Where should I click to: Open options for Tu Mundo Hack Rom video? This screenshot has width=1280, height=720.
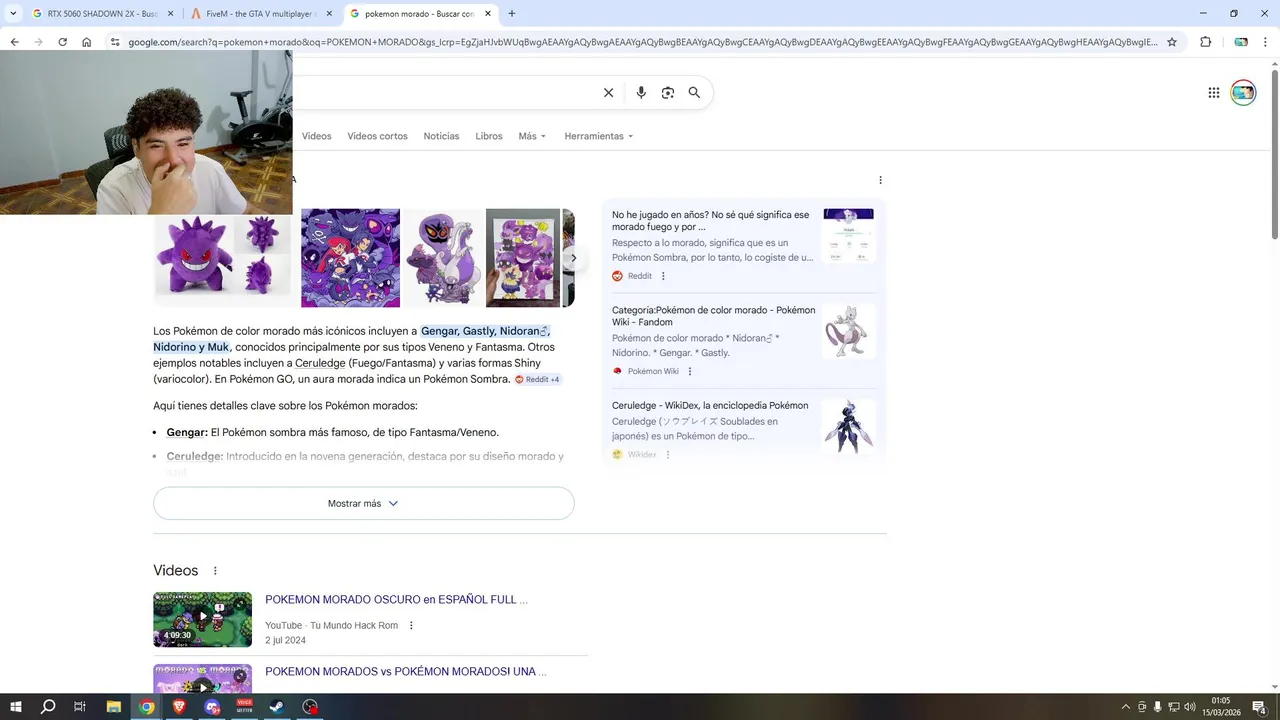[411, 626]
